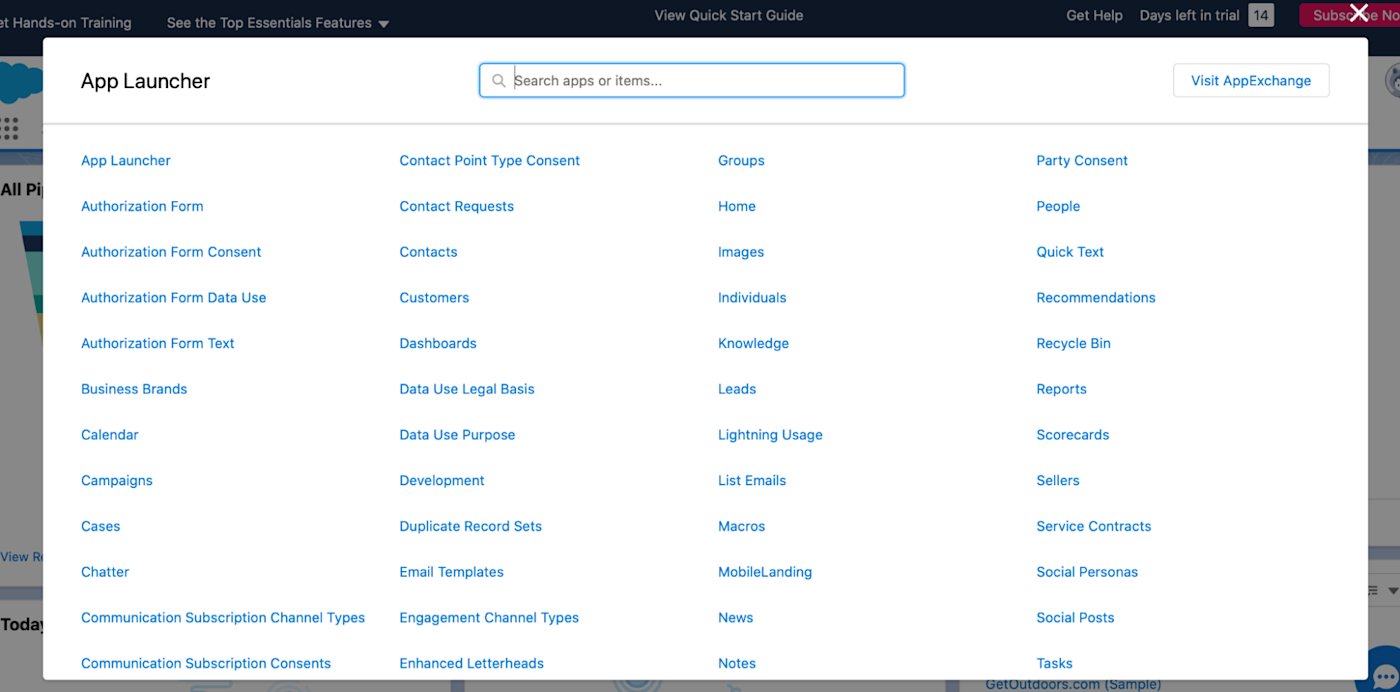1400x692 pixels.
Task: Open Data Use Purpose
Action: pyautogui.click(x=458, y=435)
